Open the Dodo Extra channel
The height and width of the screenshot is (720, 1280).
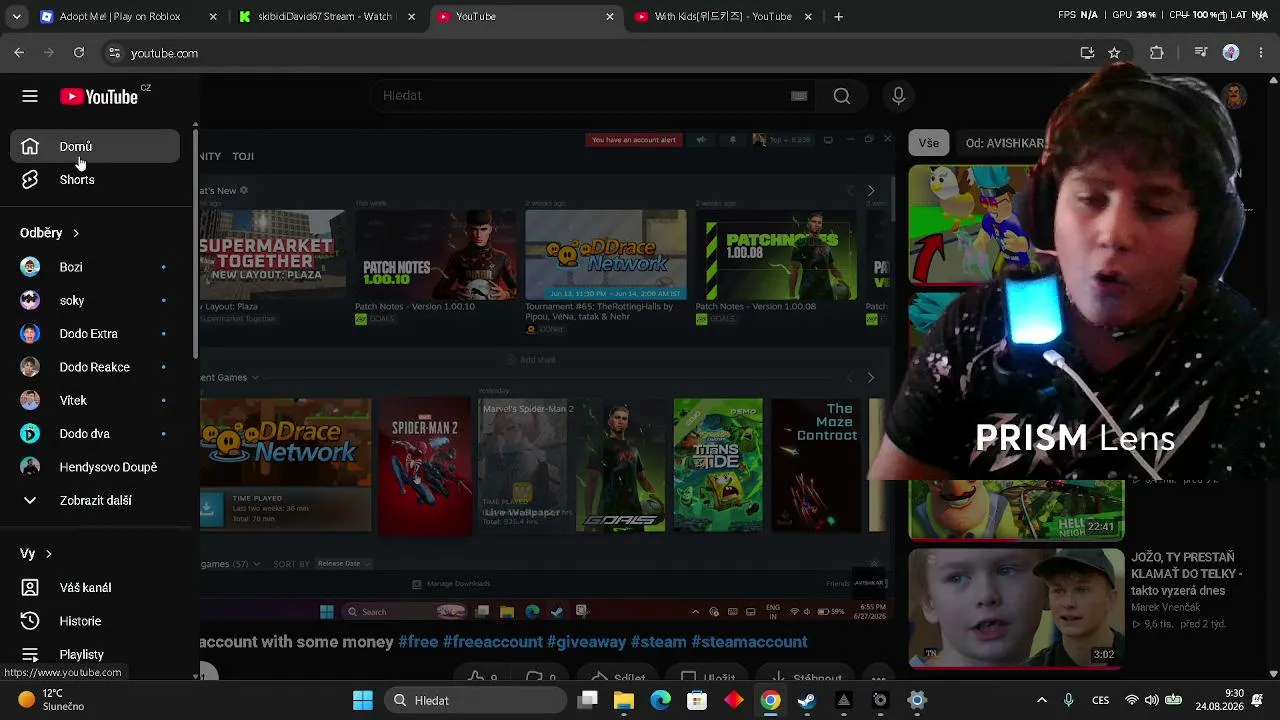(95, 334)
